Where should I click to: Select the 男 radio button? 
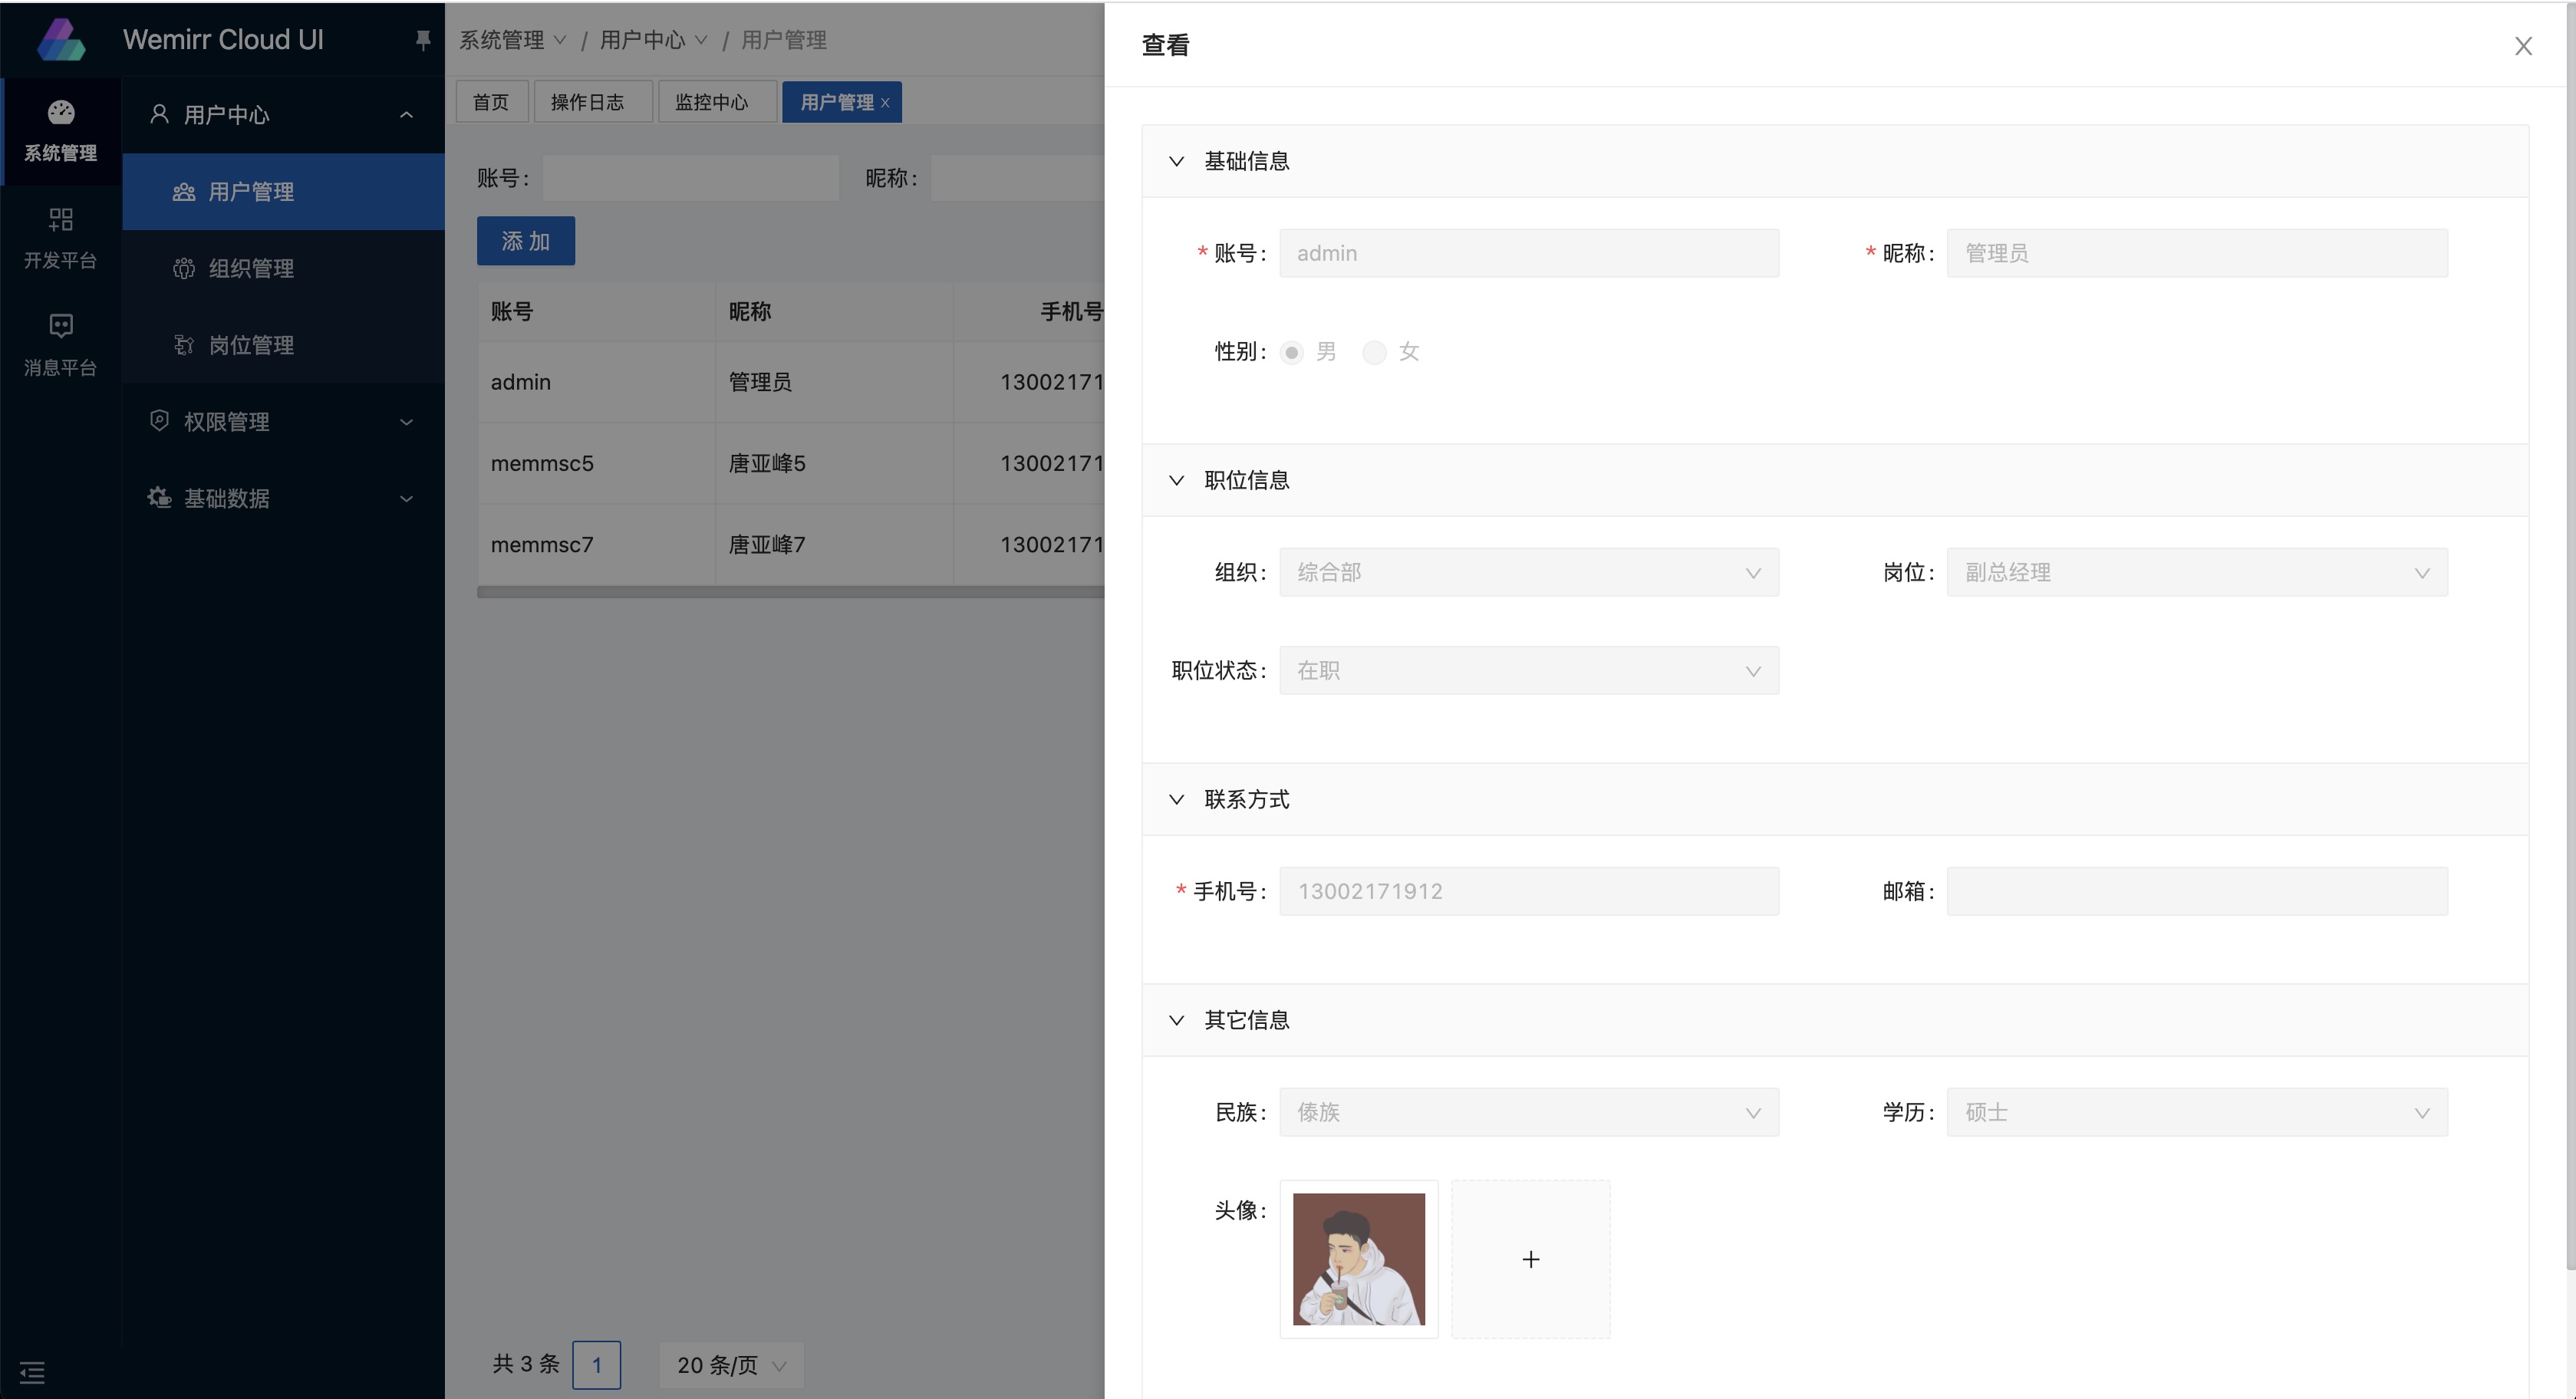[1292, 352]
